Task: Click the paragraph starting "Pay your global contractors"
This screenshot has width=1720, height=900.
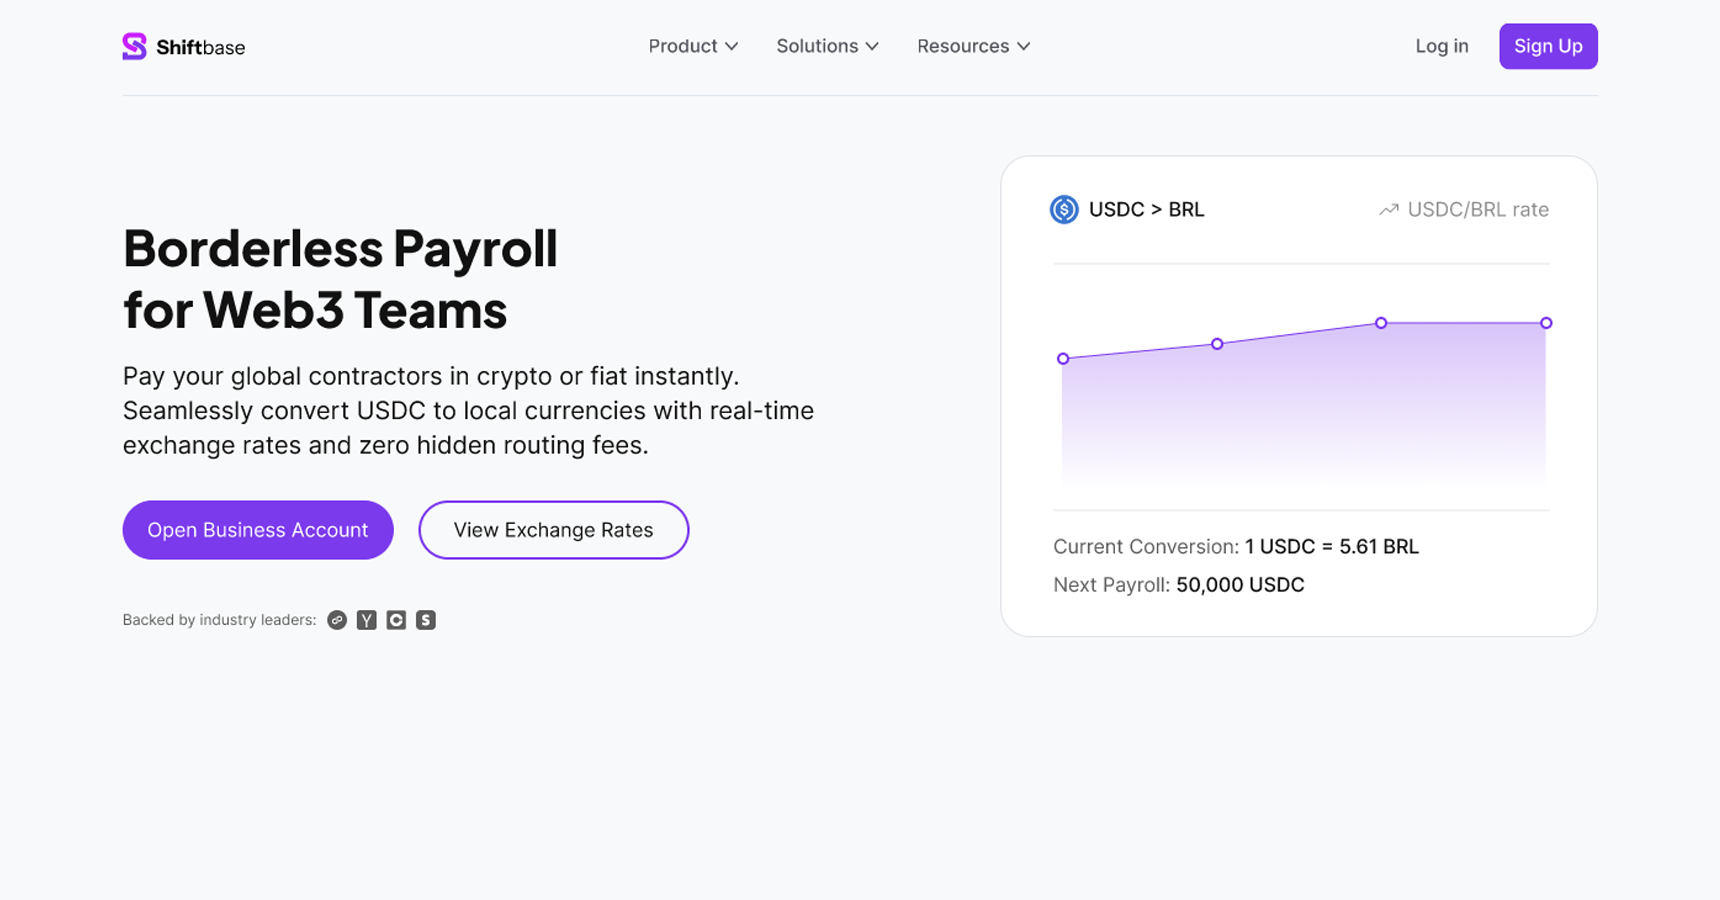Action: 468,411
